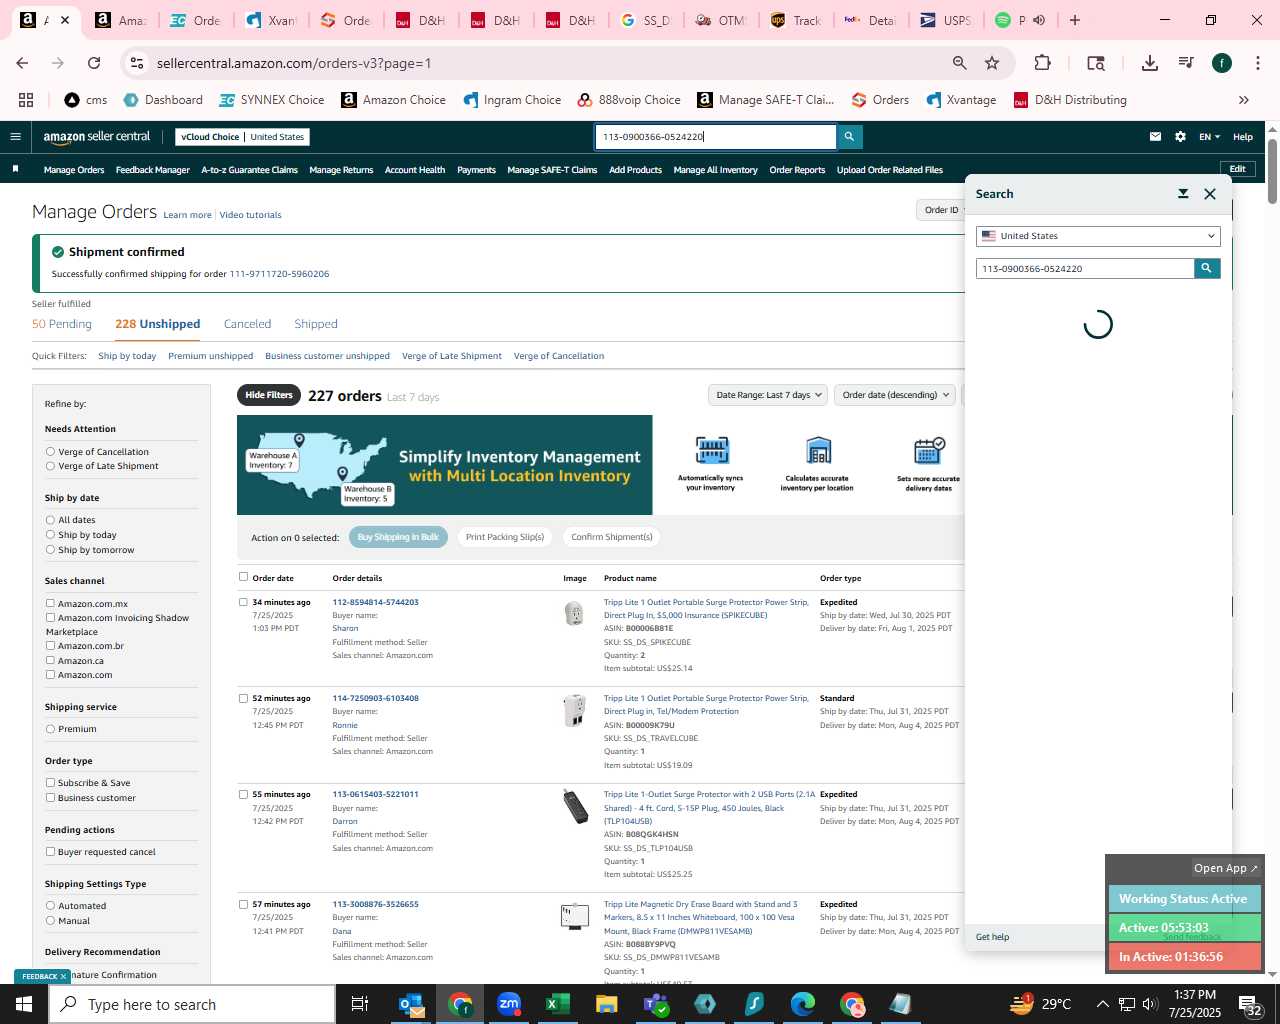Screen dimensions: 1280x1024
Task: Click the bookmark flag icon in nav bar
Action: tap(15, 169)
